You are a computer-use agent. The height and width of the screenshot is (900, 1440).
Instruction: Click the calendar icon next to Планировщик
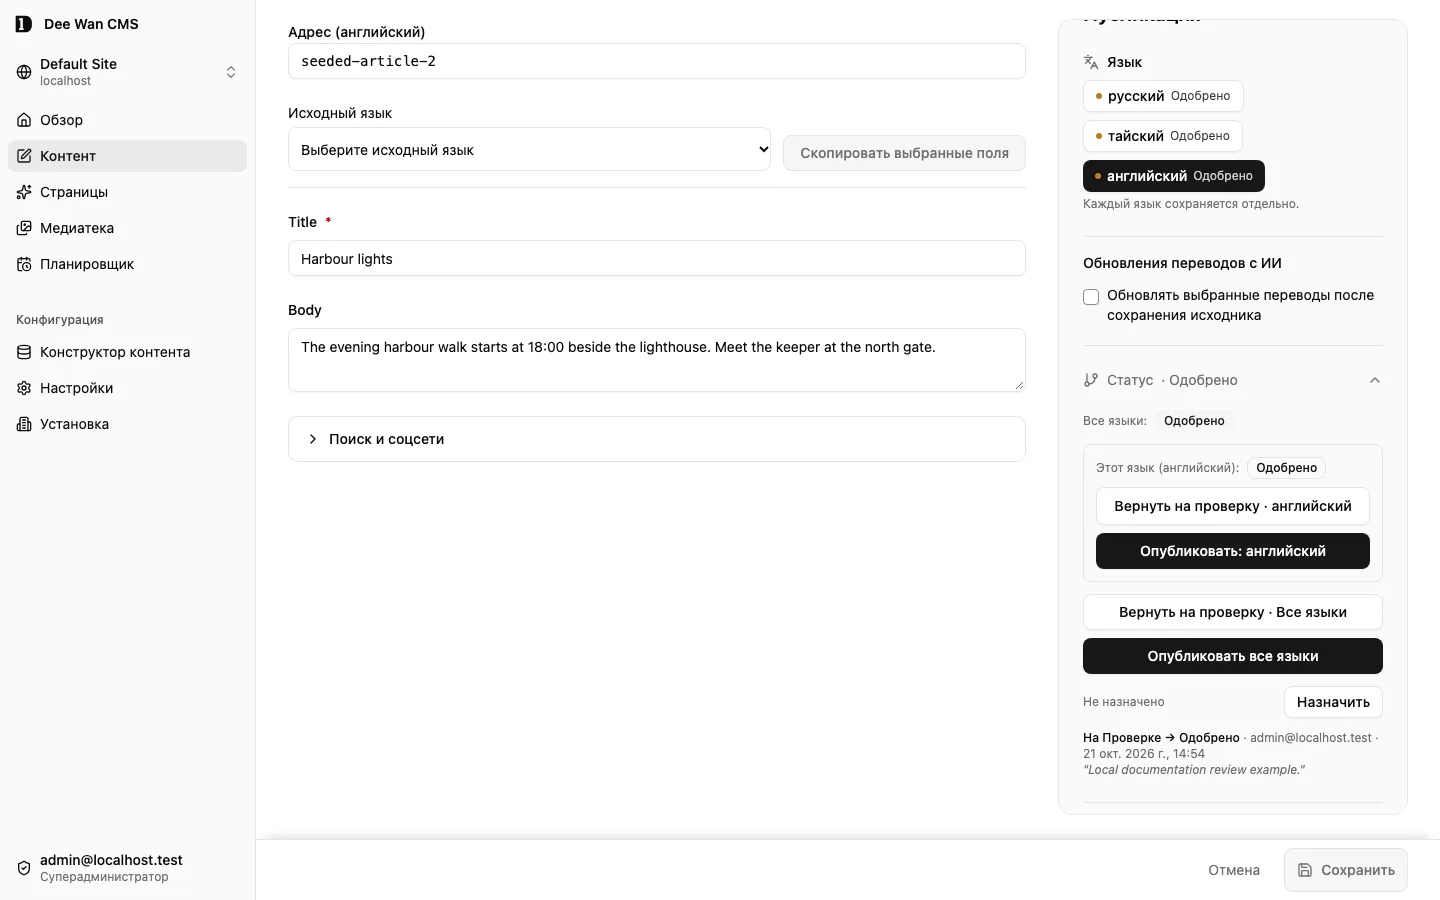[24, 264]
